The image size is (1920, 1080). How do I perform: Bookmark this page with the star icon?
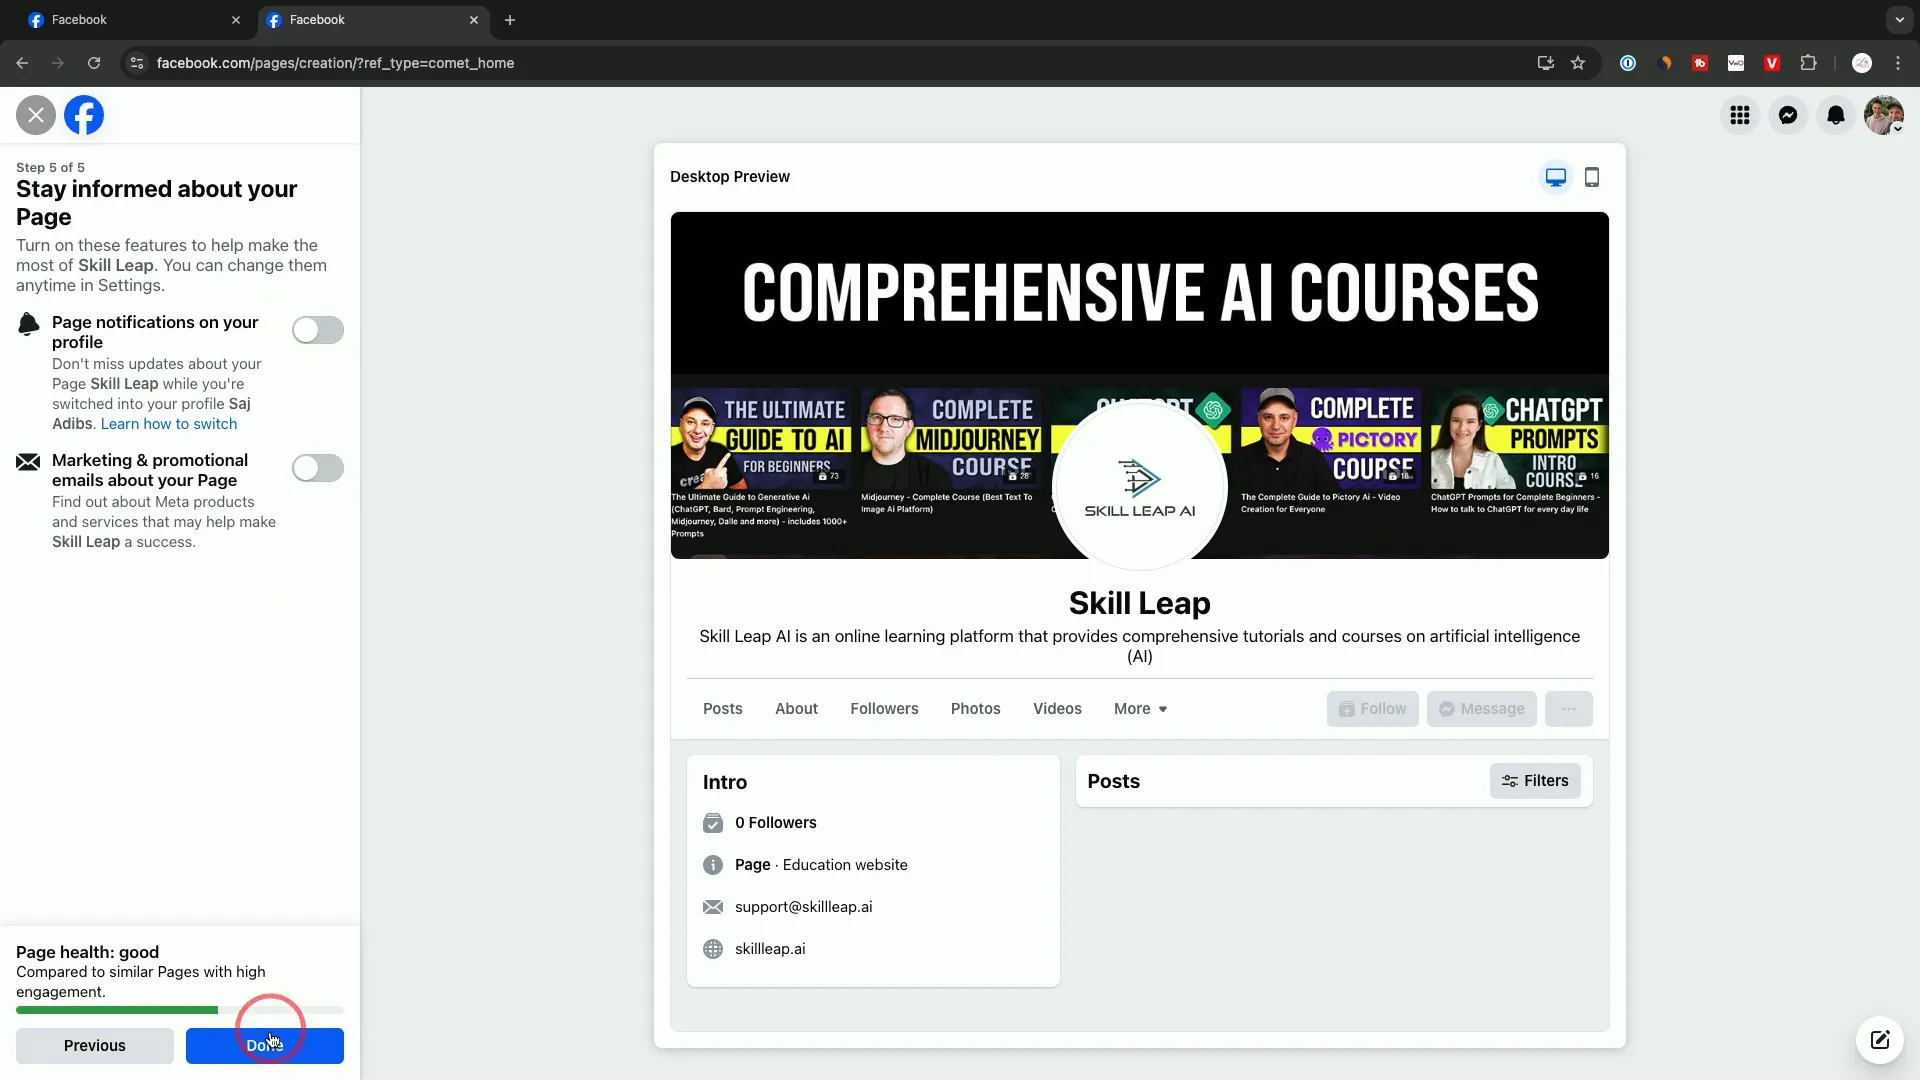click(1578, 63)
